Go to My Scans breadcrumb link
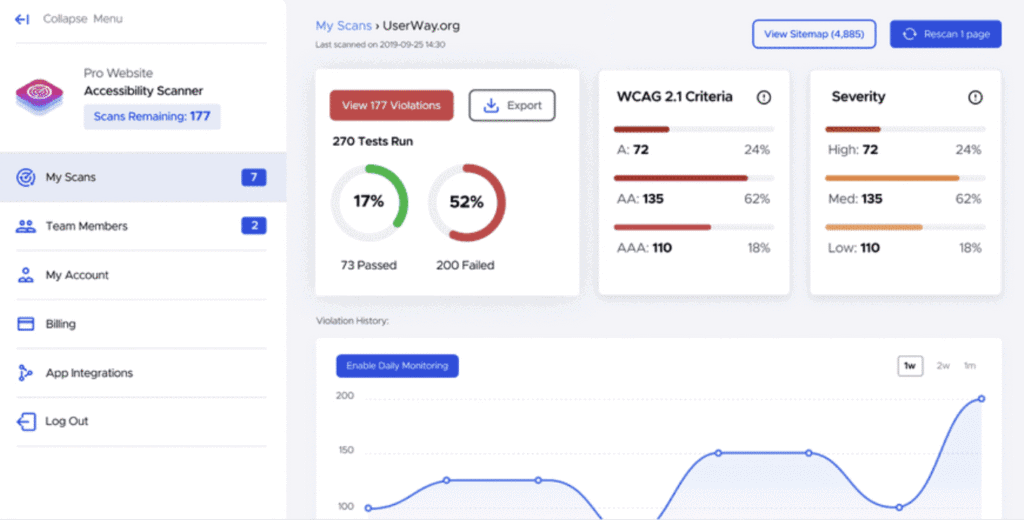This screenshot has height=520, width=1024. coord(343,26)
